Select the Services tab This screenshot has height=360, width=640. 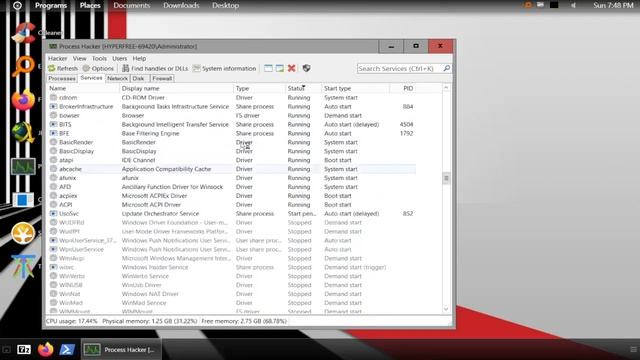91,78
